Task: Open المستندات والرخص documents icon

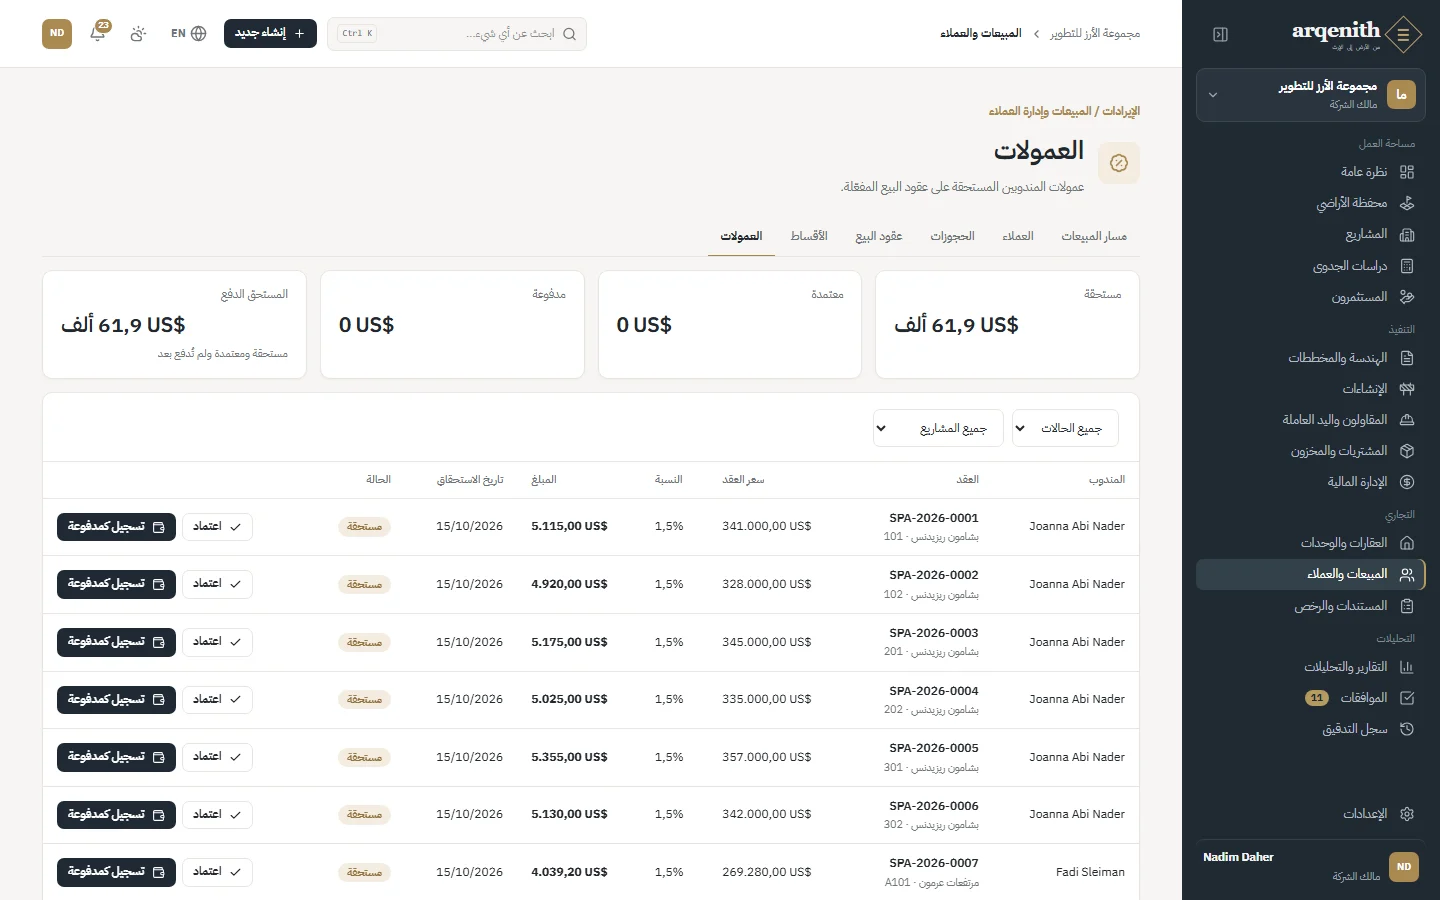Action: tap(1407, 606)
